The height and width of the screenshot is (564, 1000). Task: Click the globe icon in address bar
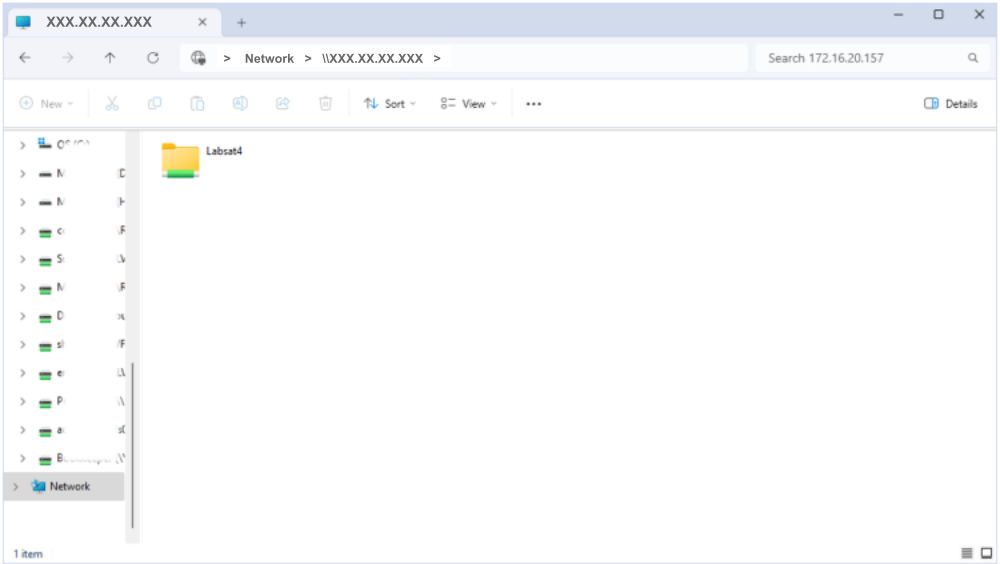[x=198, y=58]
